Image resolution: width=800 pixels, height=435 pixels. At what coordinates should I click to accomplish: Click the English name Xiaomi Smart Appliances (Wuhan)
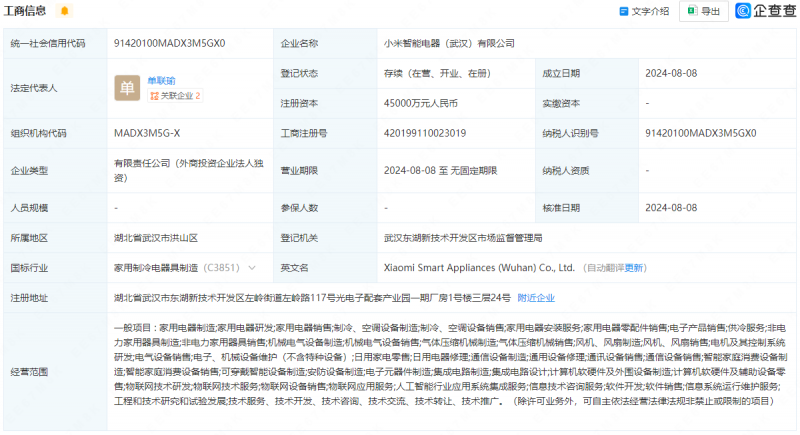click(480, 268)
